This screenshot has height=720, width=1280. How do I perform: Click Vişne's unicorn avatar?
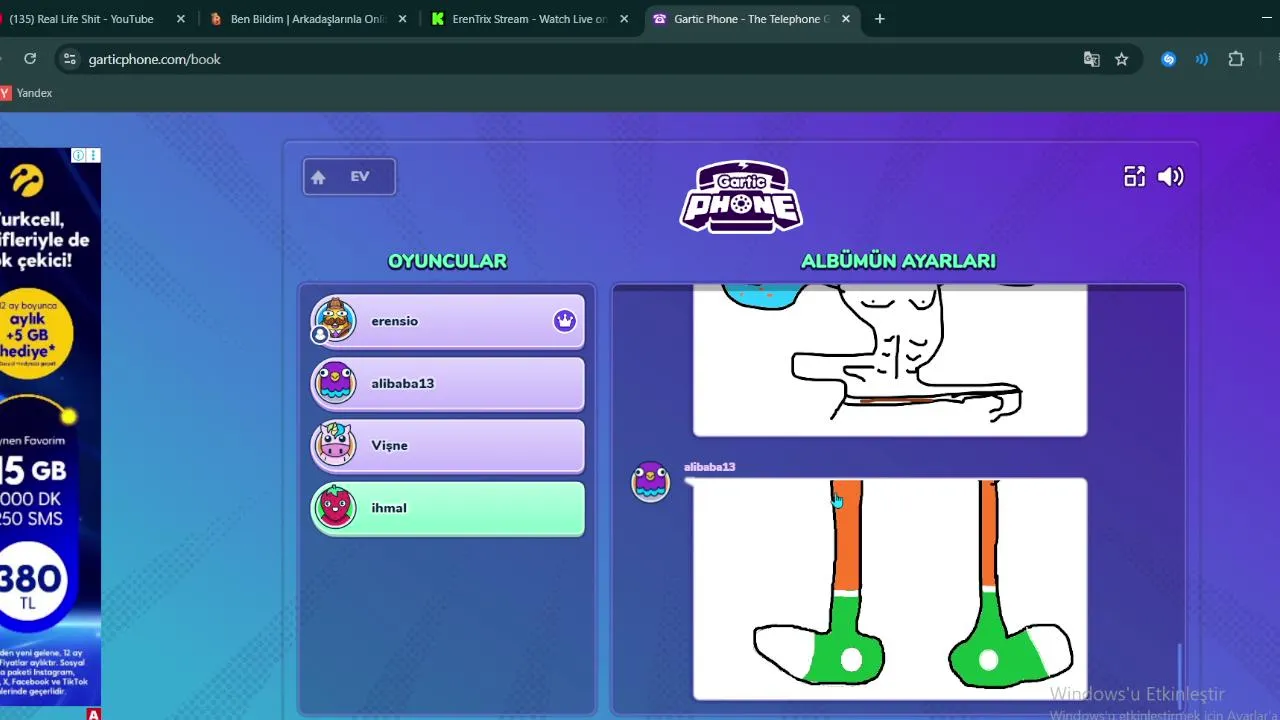(335, 445)
